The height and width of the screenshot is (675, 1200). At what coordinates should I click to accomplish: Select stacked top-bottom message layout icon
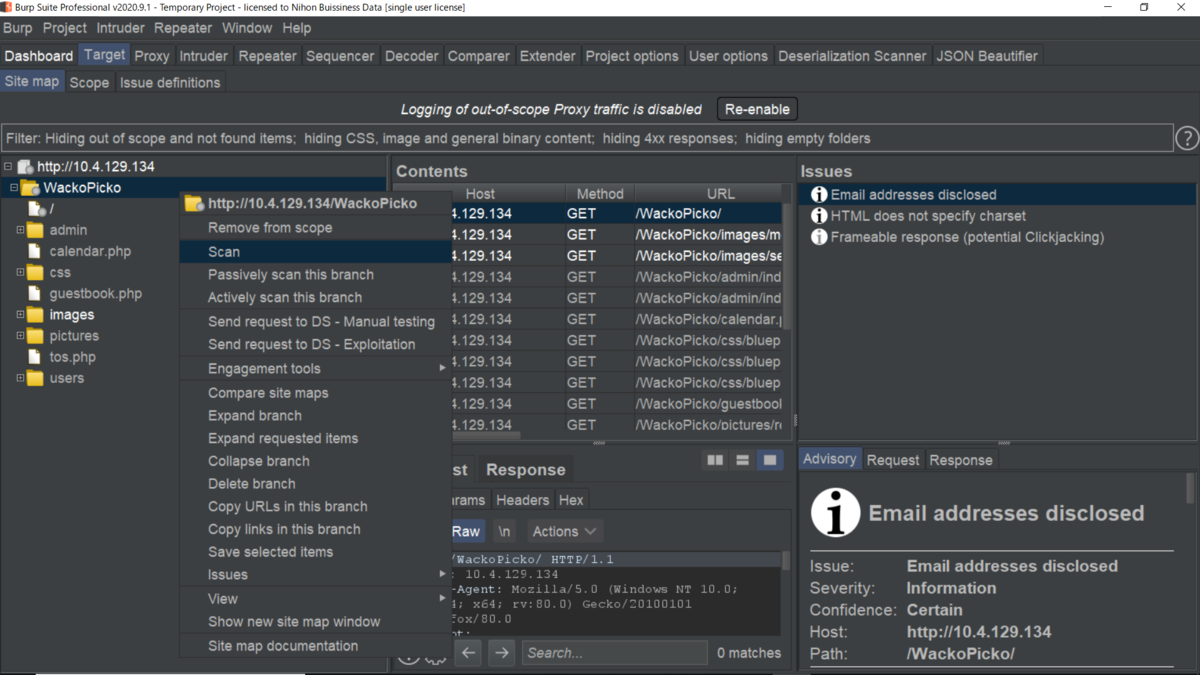tap(742, 460)
